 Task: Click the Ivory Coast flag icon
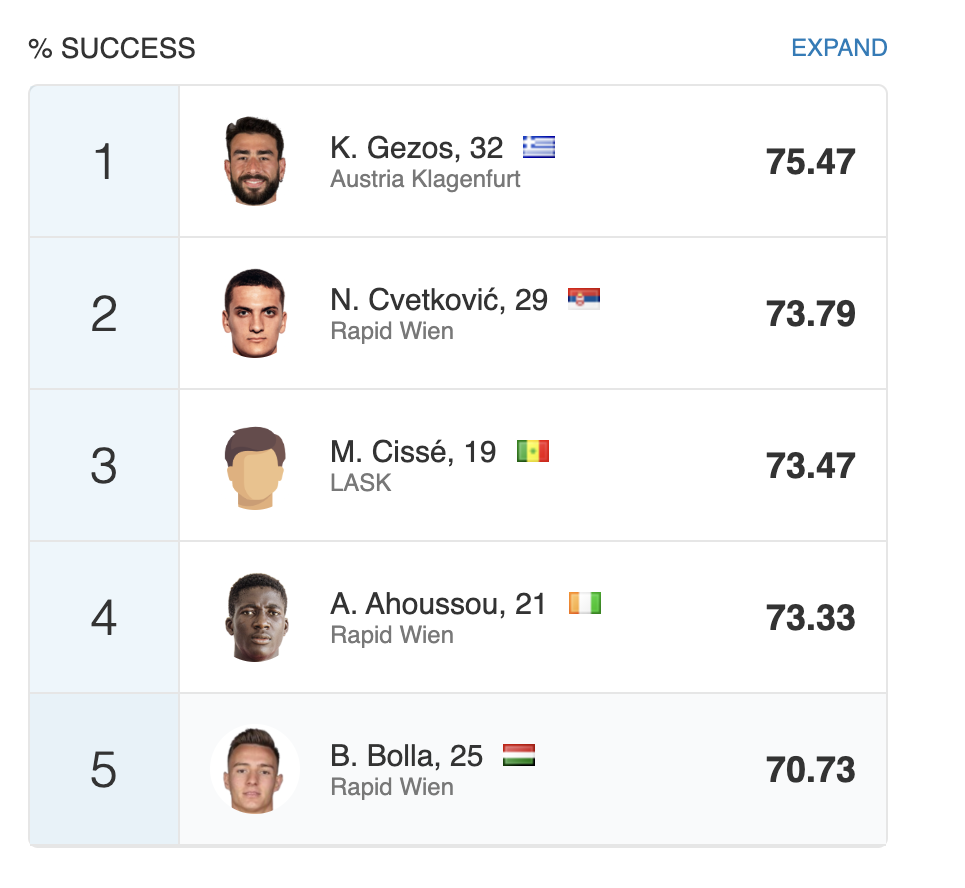pos(585,603)
